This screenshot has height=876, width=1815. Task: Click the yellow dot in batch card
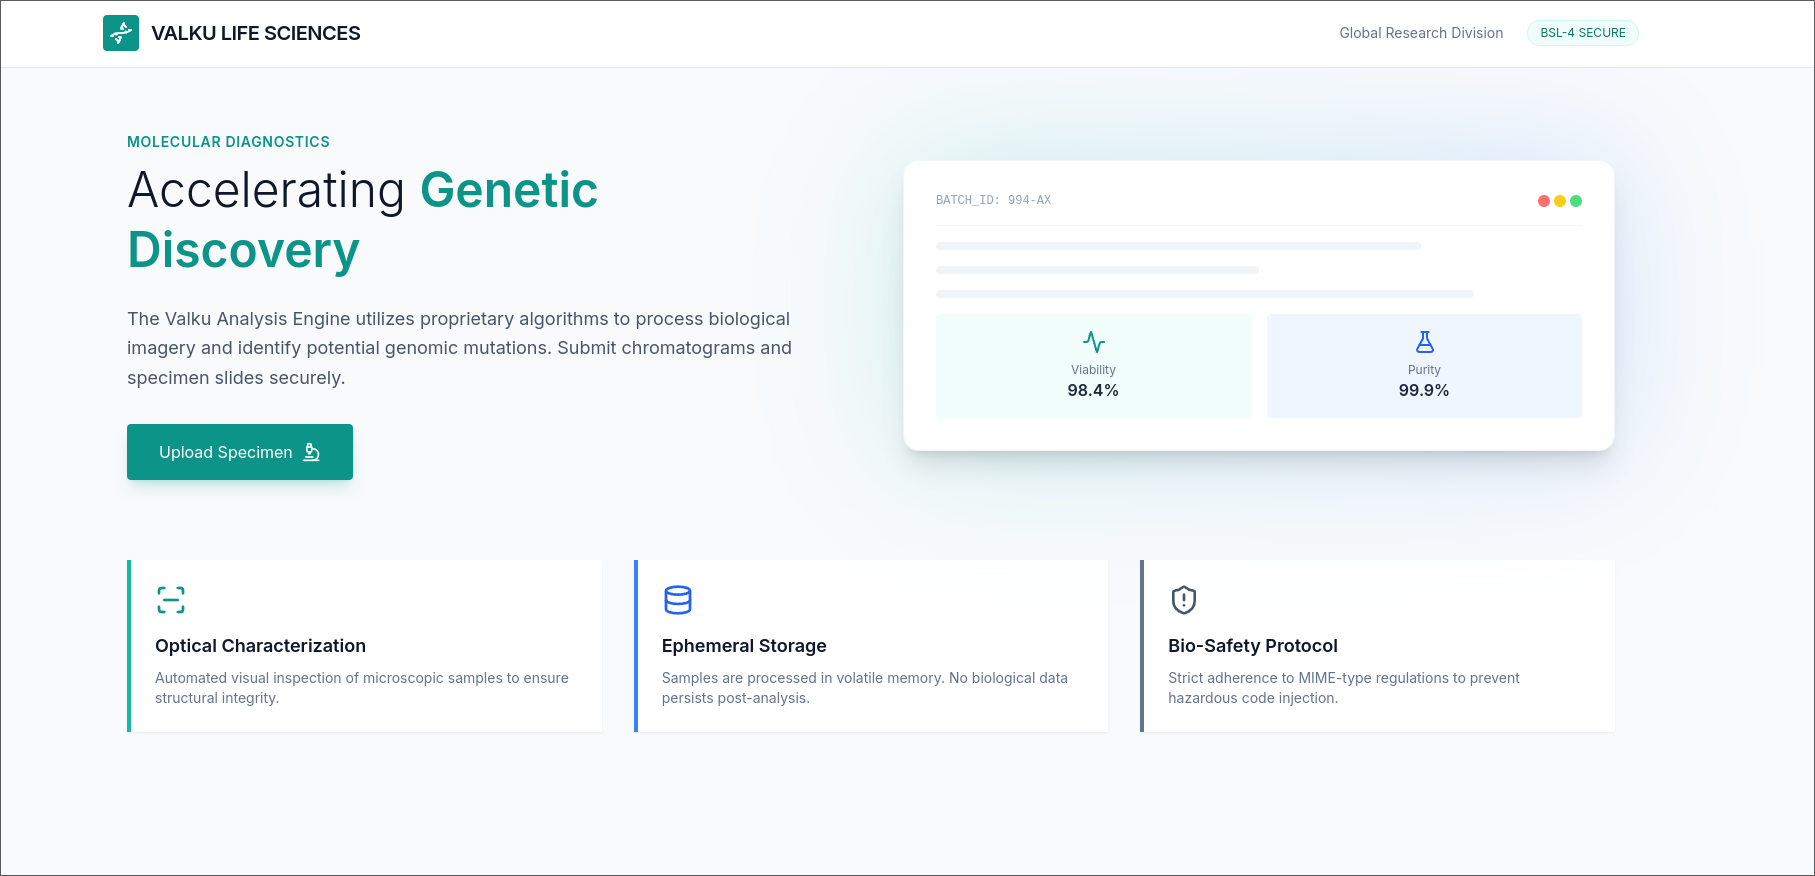pyautogui.click(x=1560, y=201)
